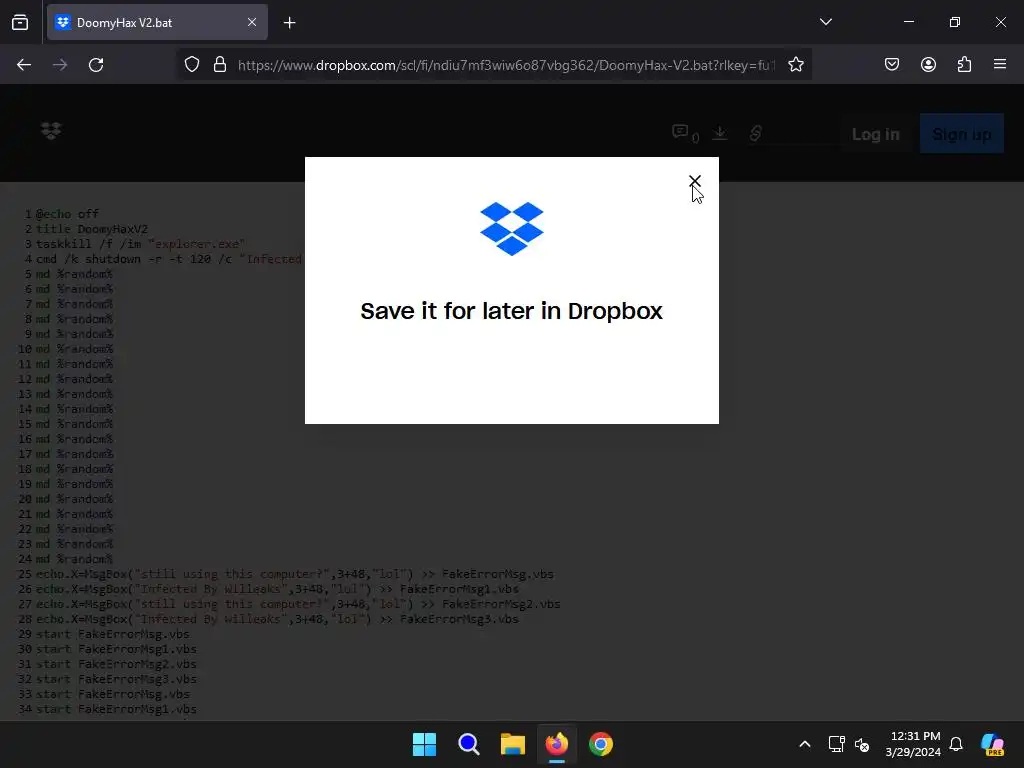Open tracking protection shield icon
The image size is (1024, 768).
point(191,65)
